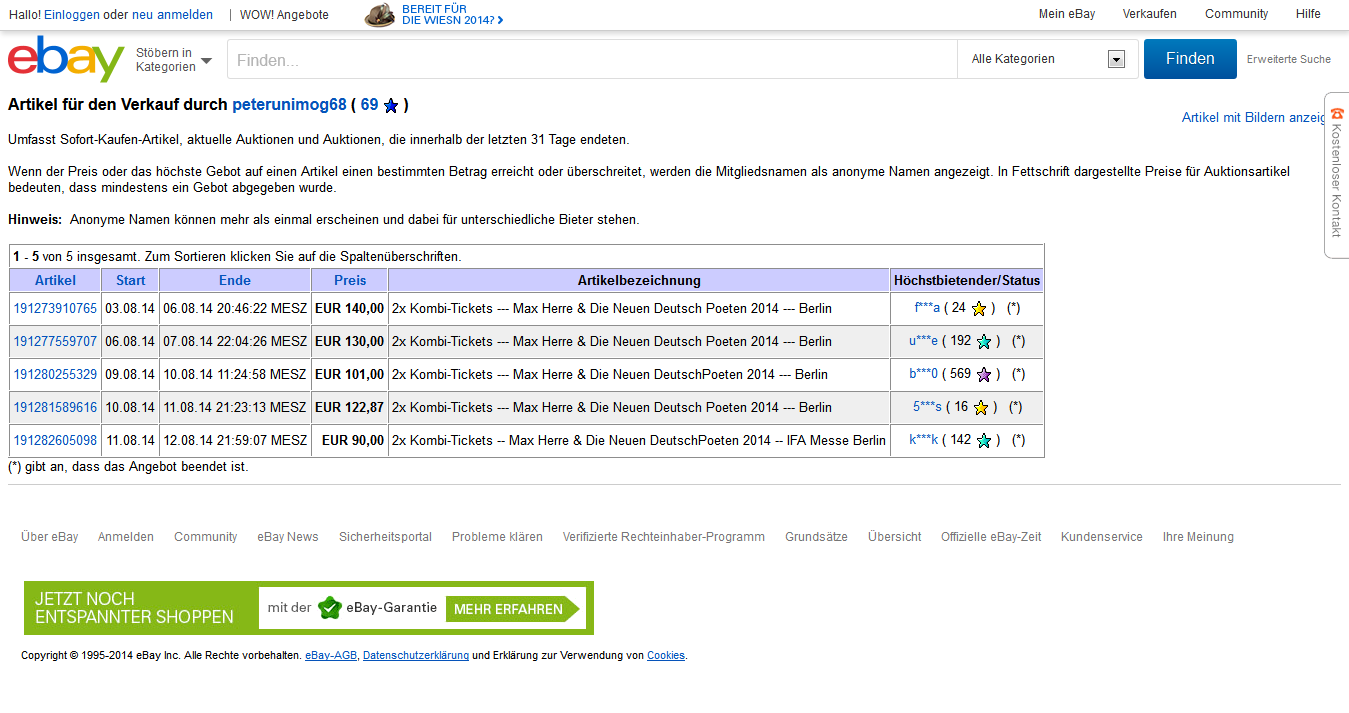
Task: Sort by Höchstbietender/Status column header
Action: (x=967, y=280)
